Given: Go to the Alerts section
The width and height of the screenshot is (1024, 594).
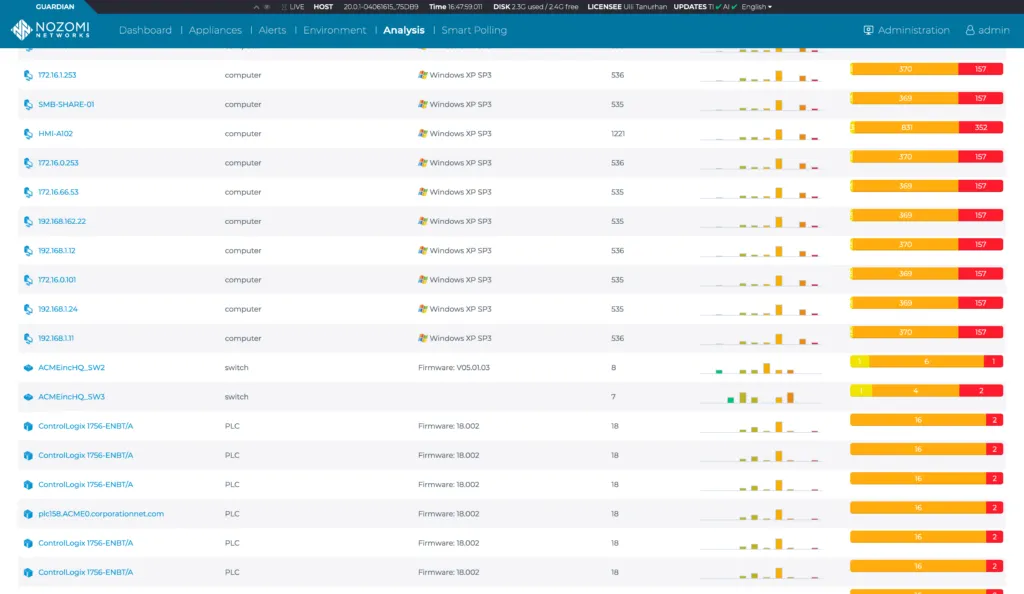Looking at the screenshot, I should point(272,30).
